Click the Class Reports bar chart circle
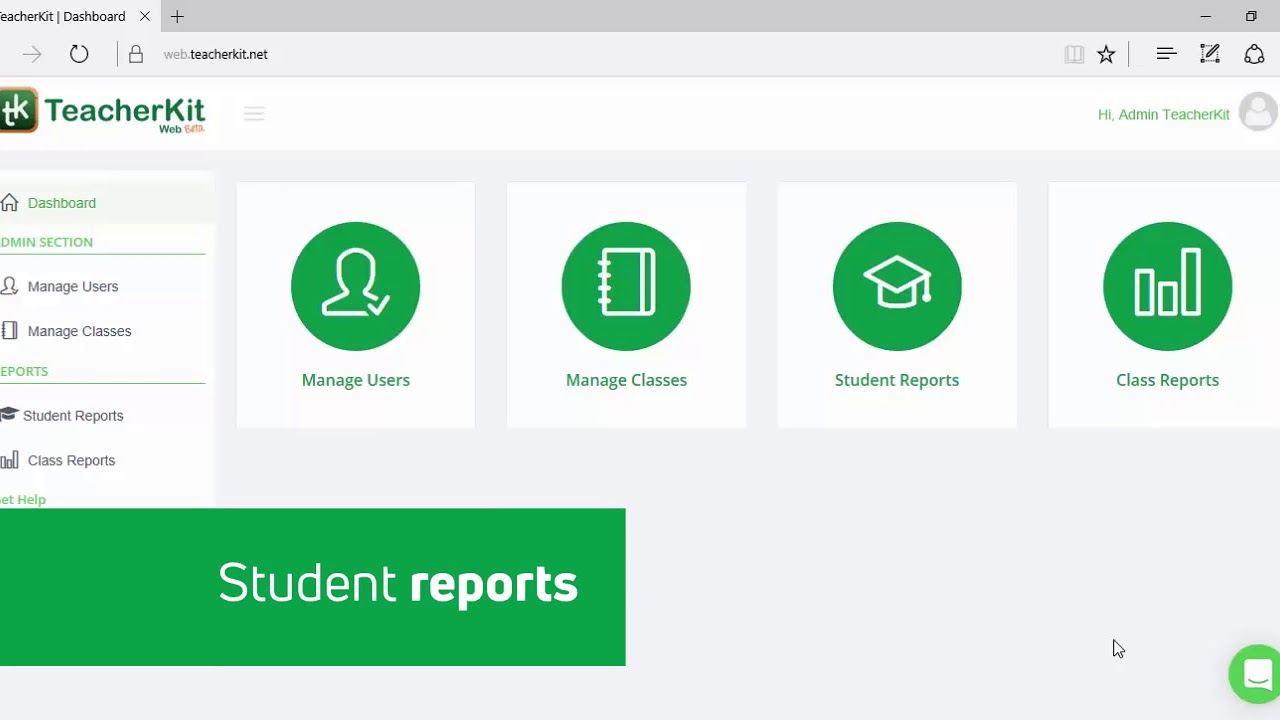1280x720 pixels. coord(1167,286)
